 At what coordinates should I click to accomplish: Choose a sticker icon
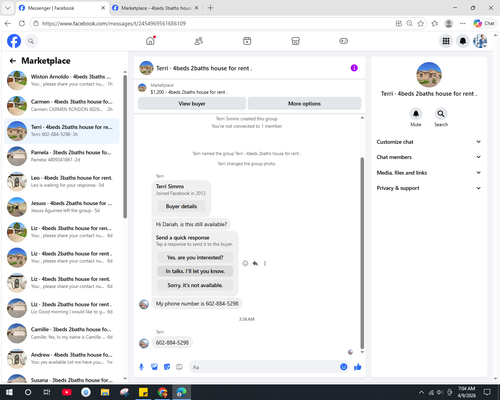click(x=167, y=367)
